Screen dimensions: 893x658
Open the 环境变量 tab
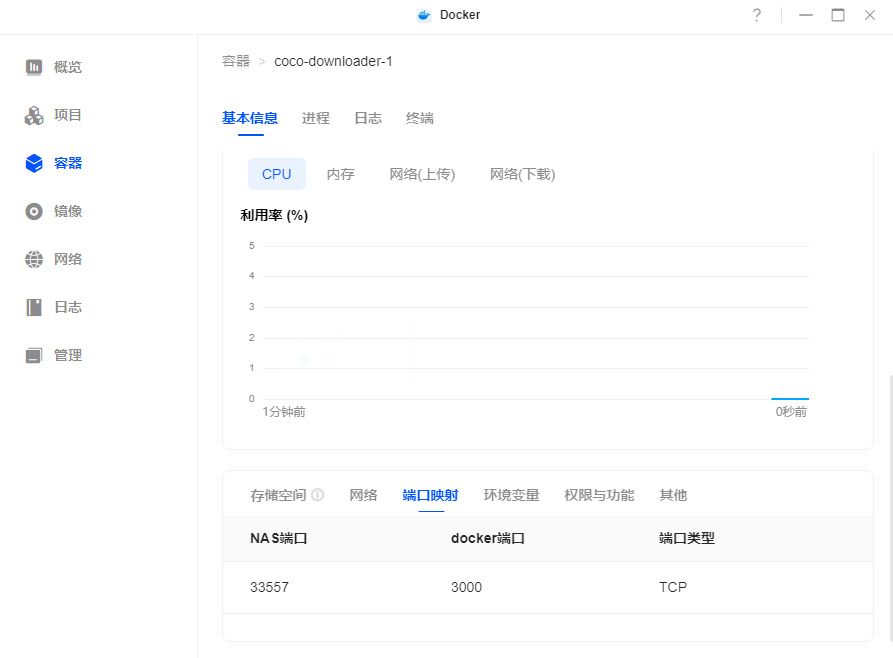pos(511,495)
